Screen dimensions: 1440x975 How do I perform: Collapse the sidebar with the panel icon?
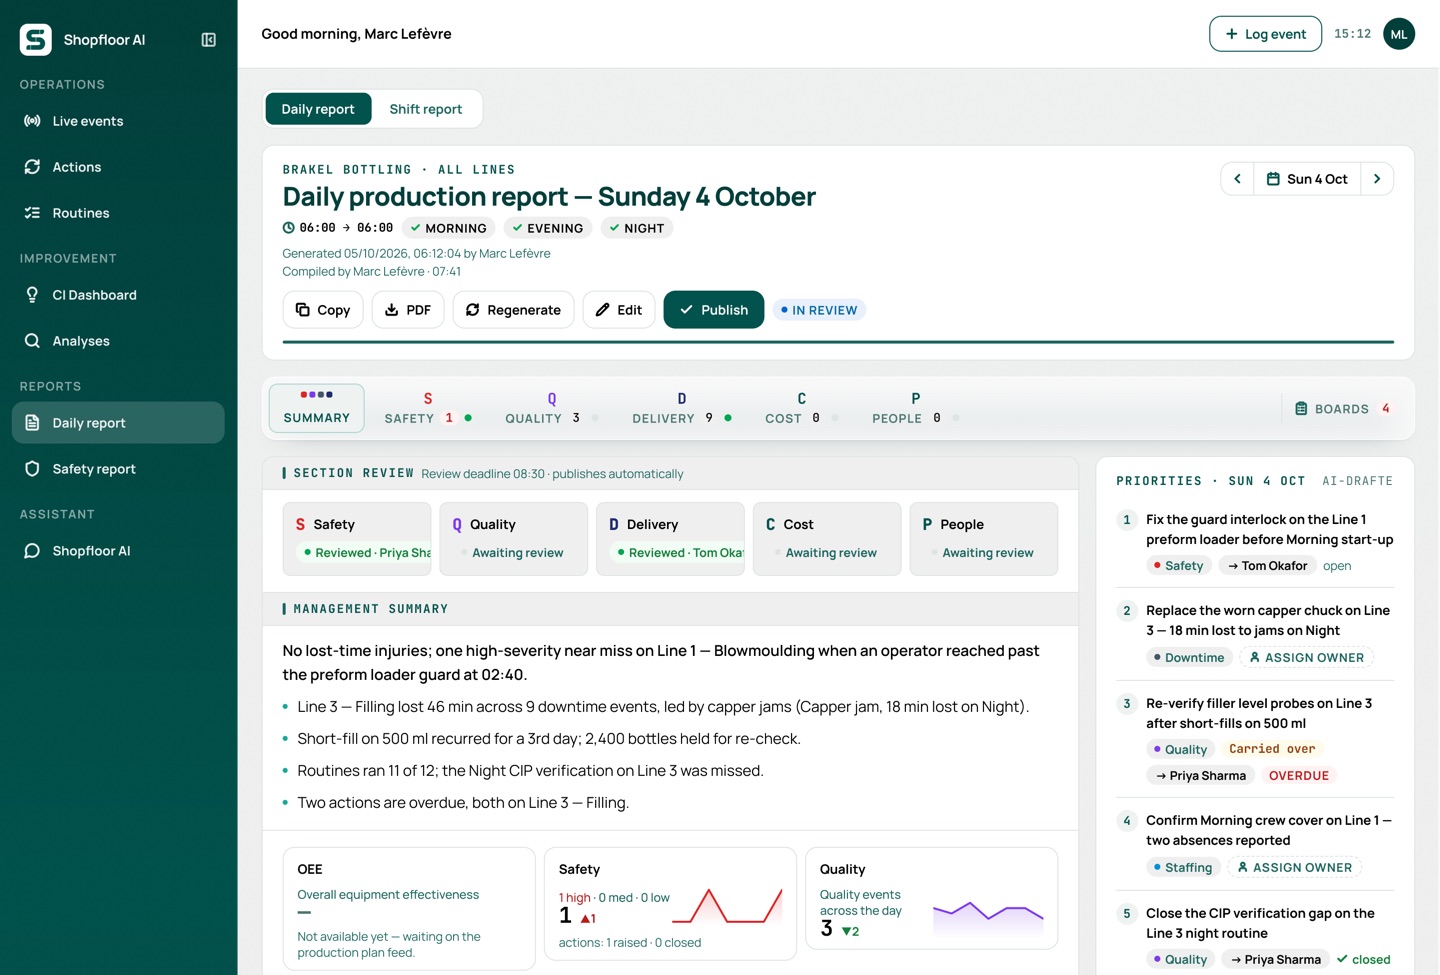(208, 40)
